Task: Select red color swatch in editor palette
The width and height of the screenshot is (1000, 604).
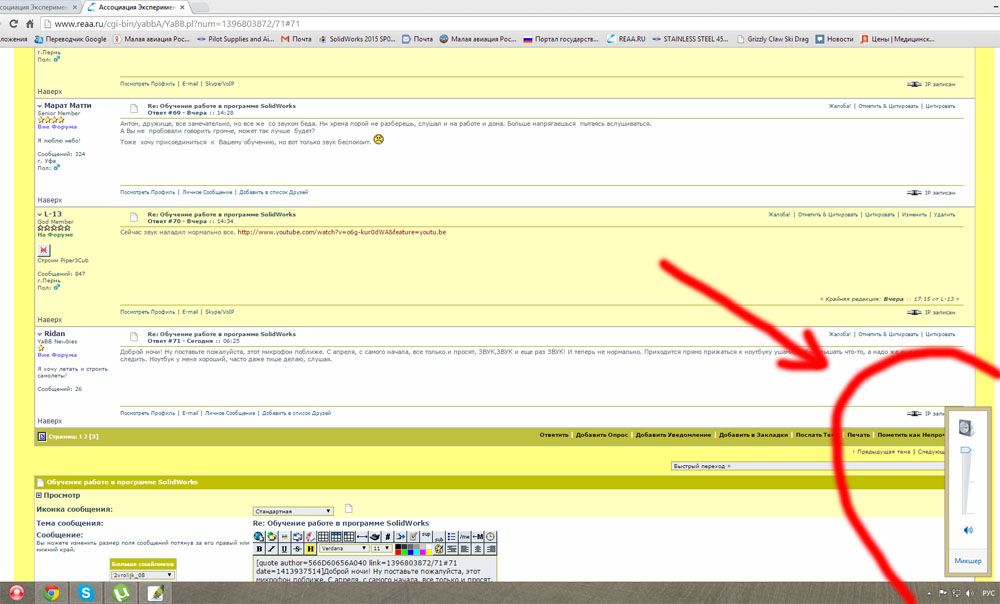Action: [x=399, y=552]
